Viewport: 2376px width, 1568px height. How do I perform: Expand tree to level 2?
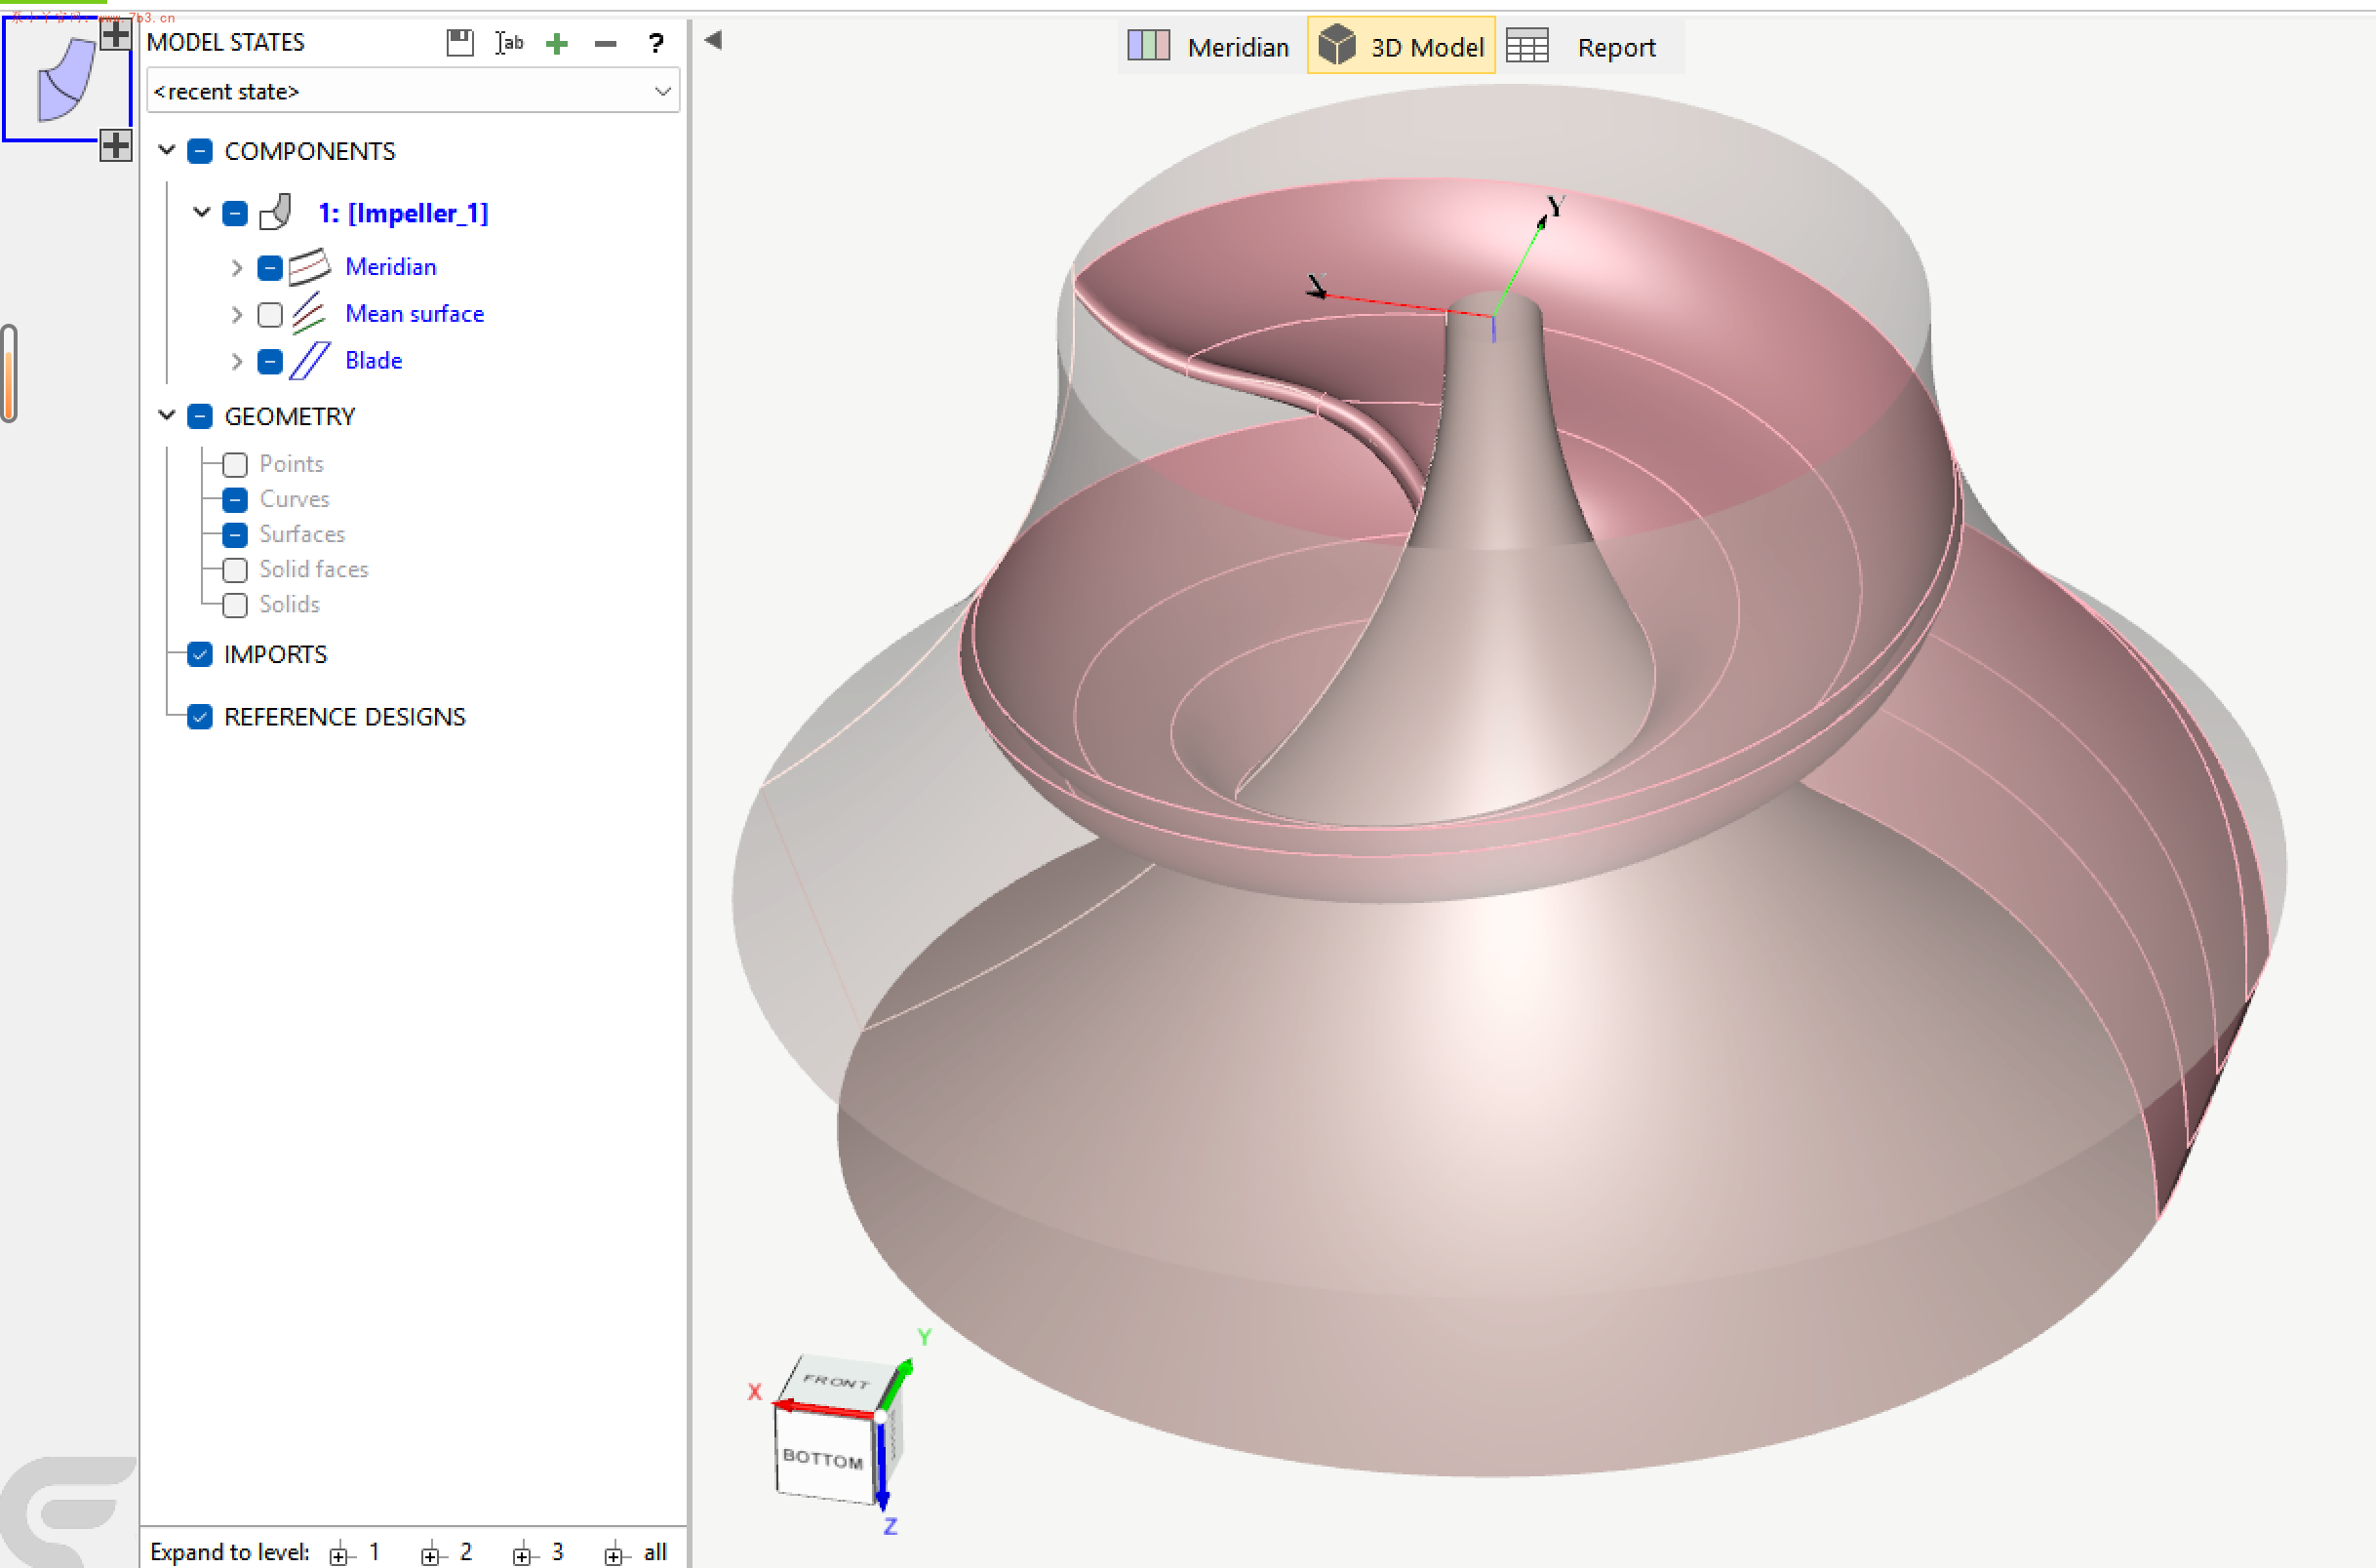pos(446,1552)
